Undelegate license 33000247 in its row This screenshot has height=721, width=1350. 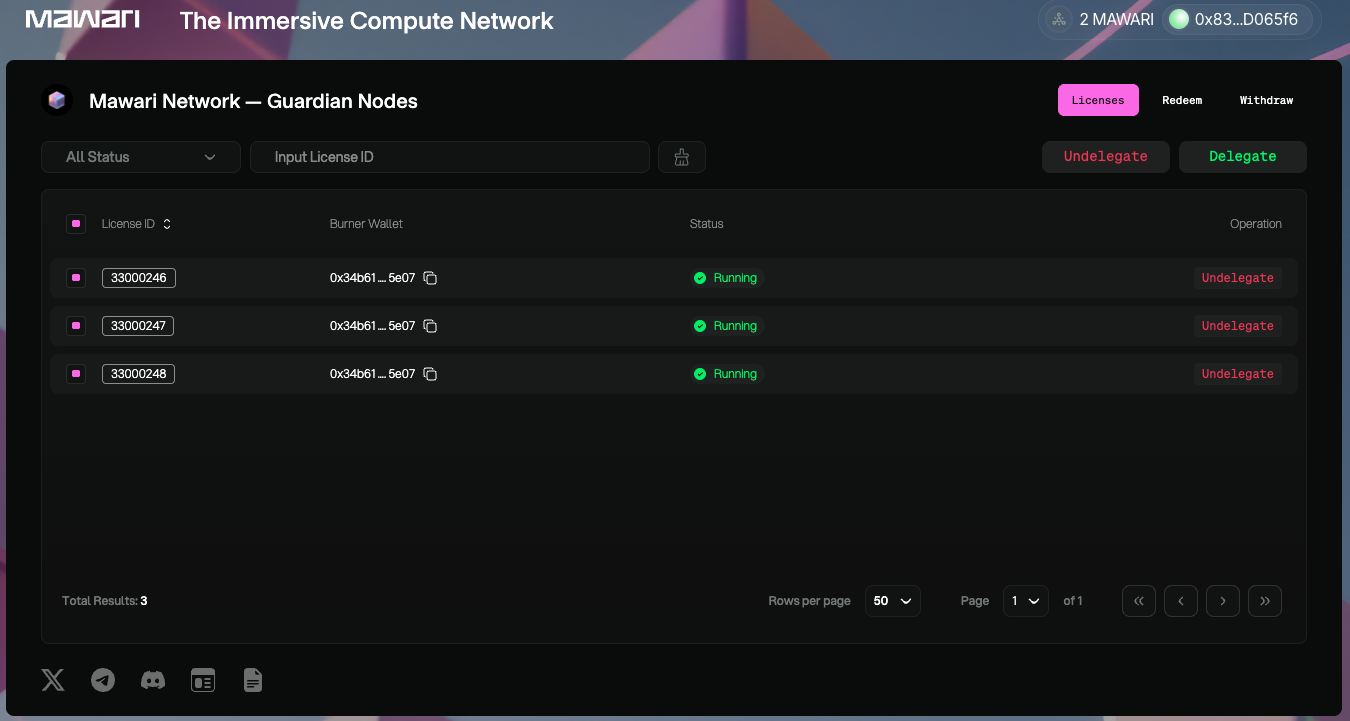click(x=1237, y=326)
